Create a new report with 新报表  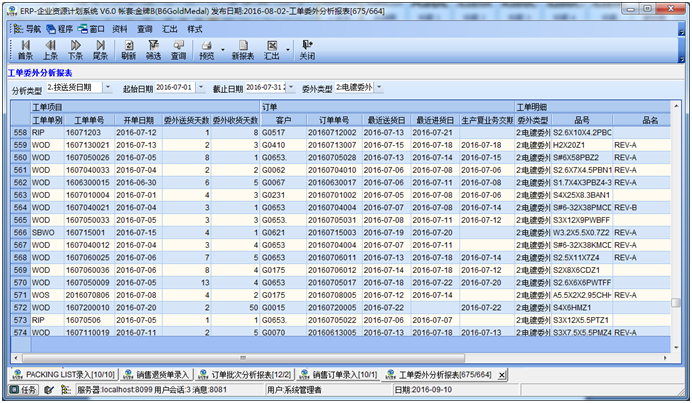click(243, 50)
